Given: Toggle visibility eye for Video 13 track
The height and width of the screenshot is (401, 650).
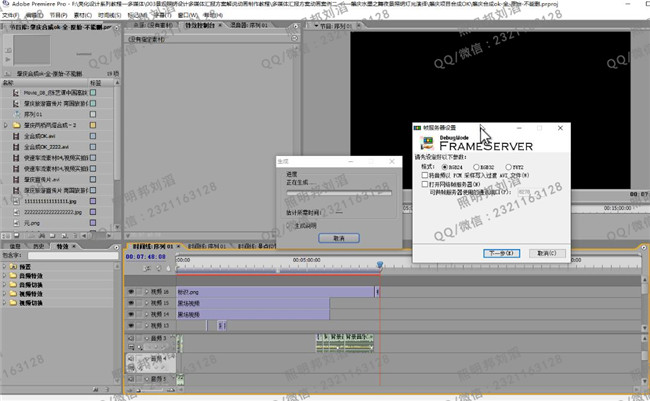Looking at the screenshot, I should (131, 326).
